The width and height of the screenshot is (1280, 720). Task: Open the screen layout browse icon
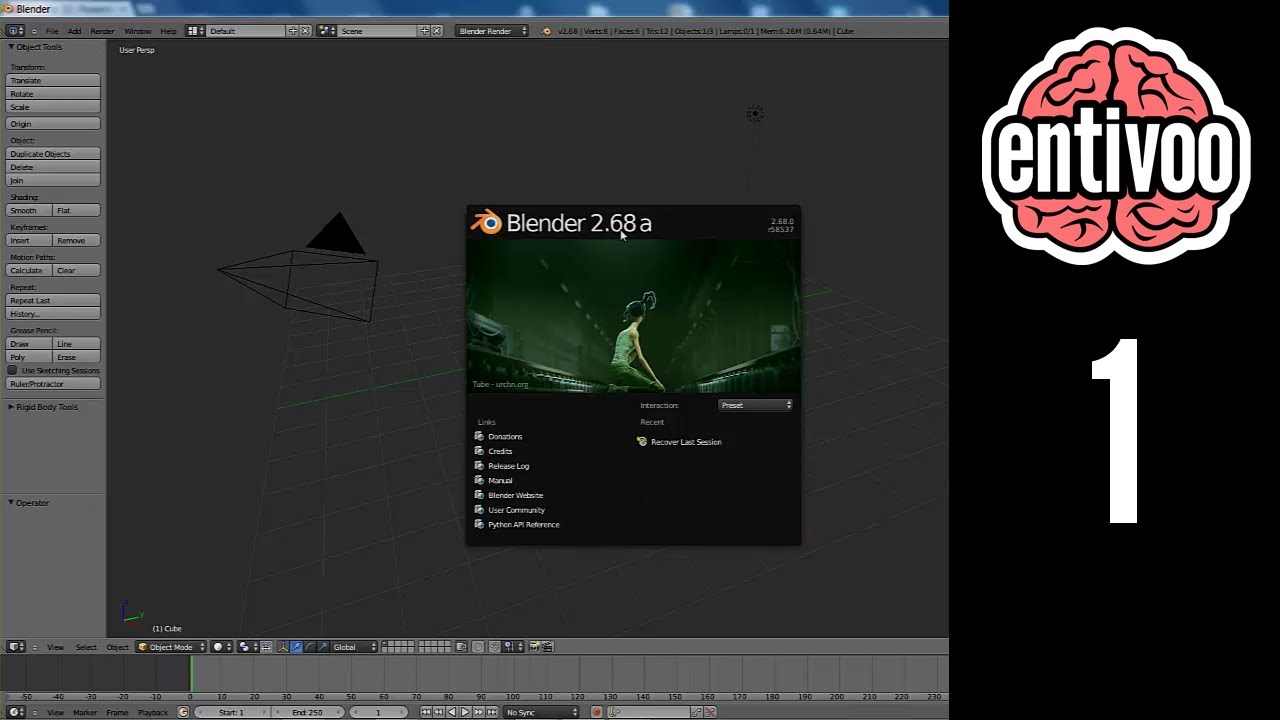[x=191, y=31]
